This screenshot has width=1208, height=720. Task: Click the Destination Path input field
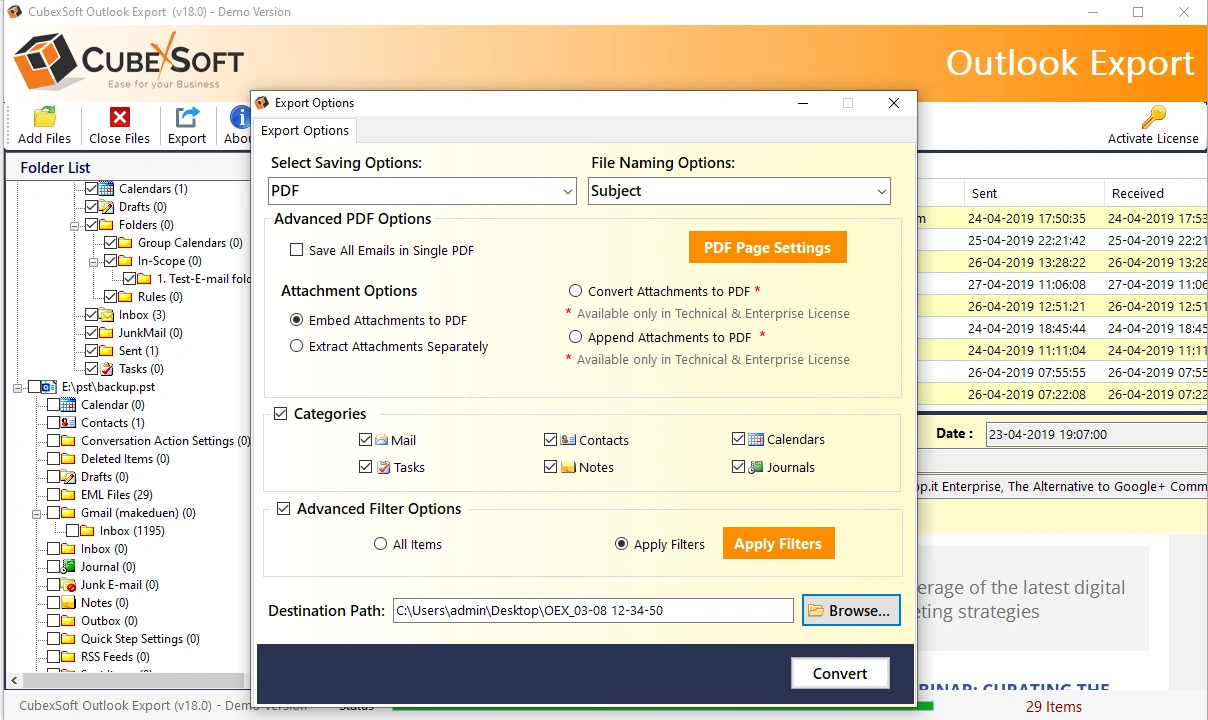tap(593, 610)
